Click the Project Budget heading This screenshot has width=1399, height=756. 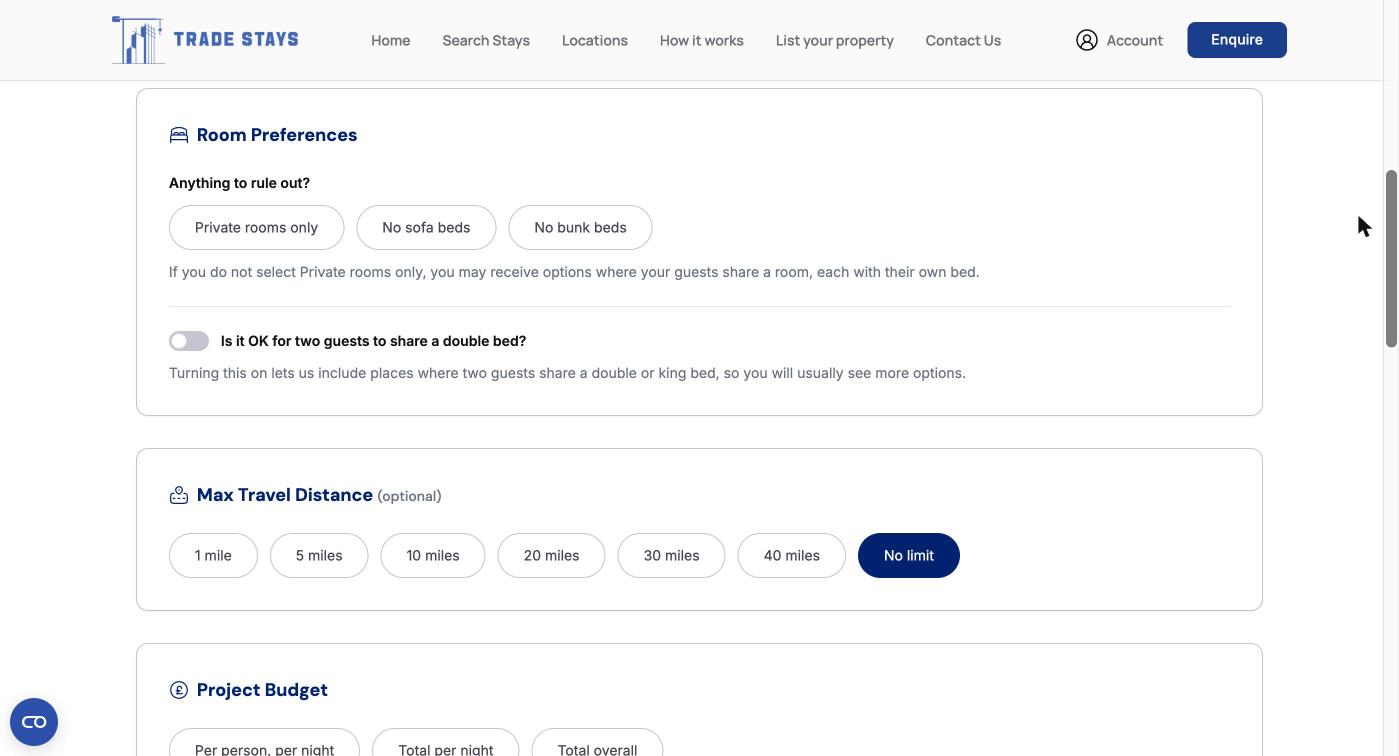click(262, 690)
